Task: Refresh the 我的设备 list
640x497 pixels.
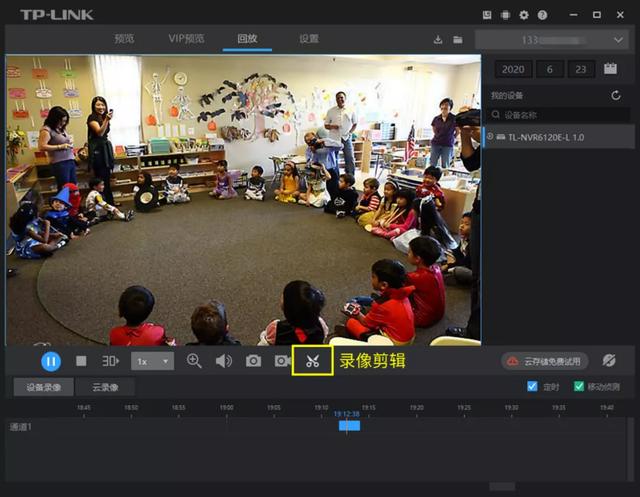Action: pyautogui.click(x=616, y=95)
